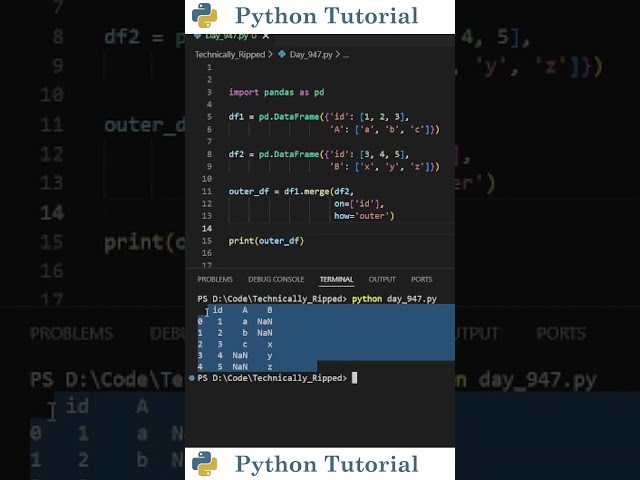Image resolution: width=640 pixels, height=480 pixels.
Task: Click 'outer_df = df1.merge(df2,' line
Action: click(291, 191)
